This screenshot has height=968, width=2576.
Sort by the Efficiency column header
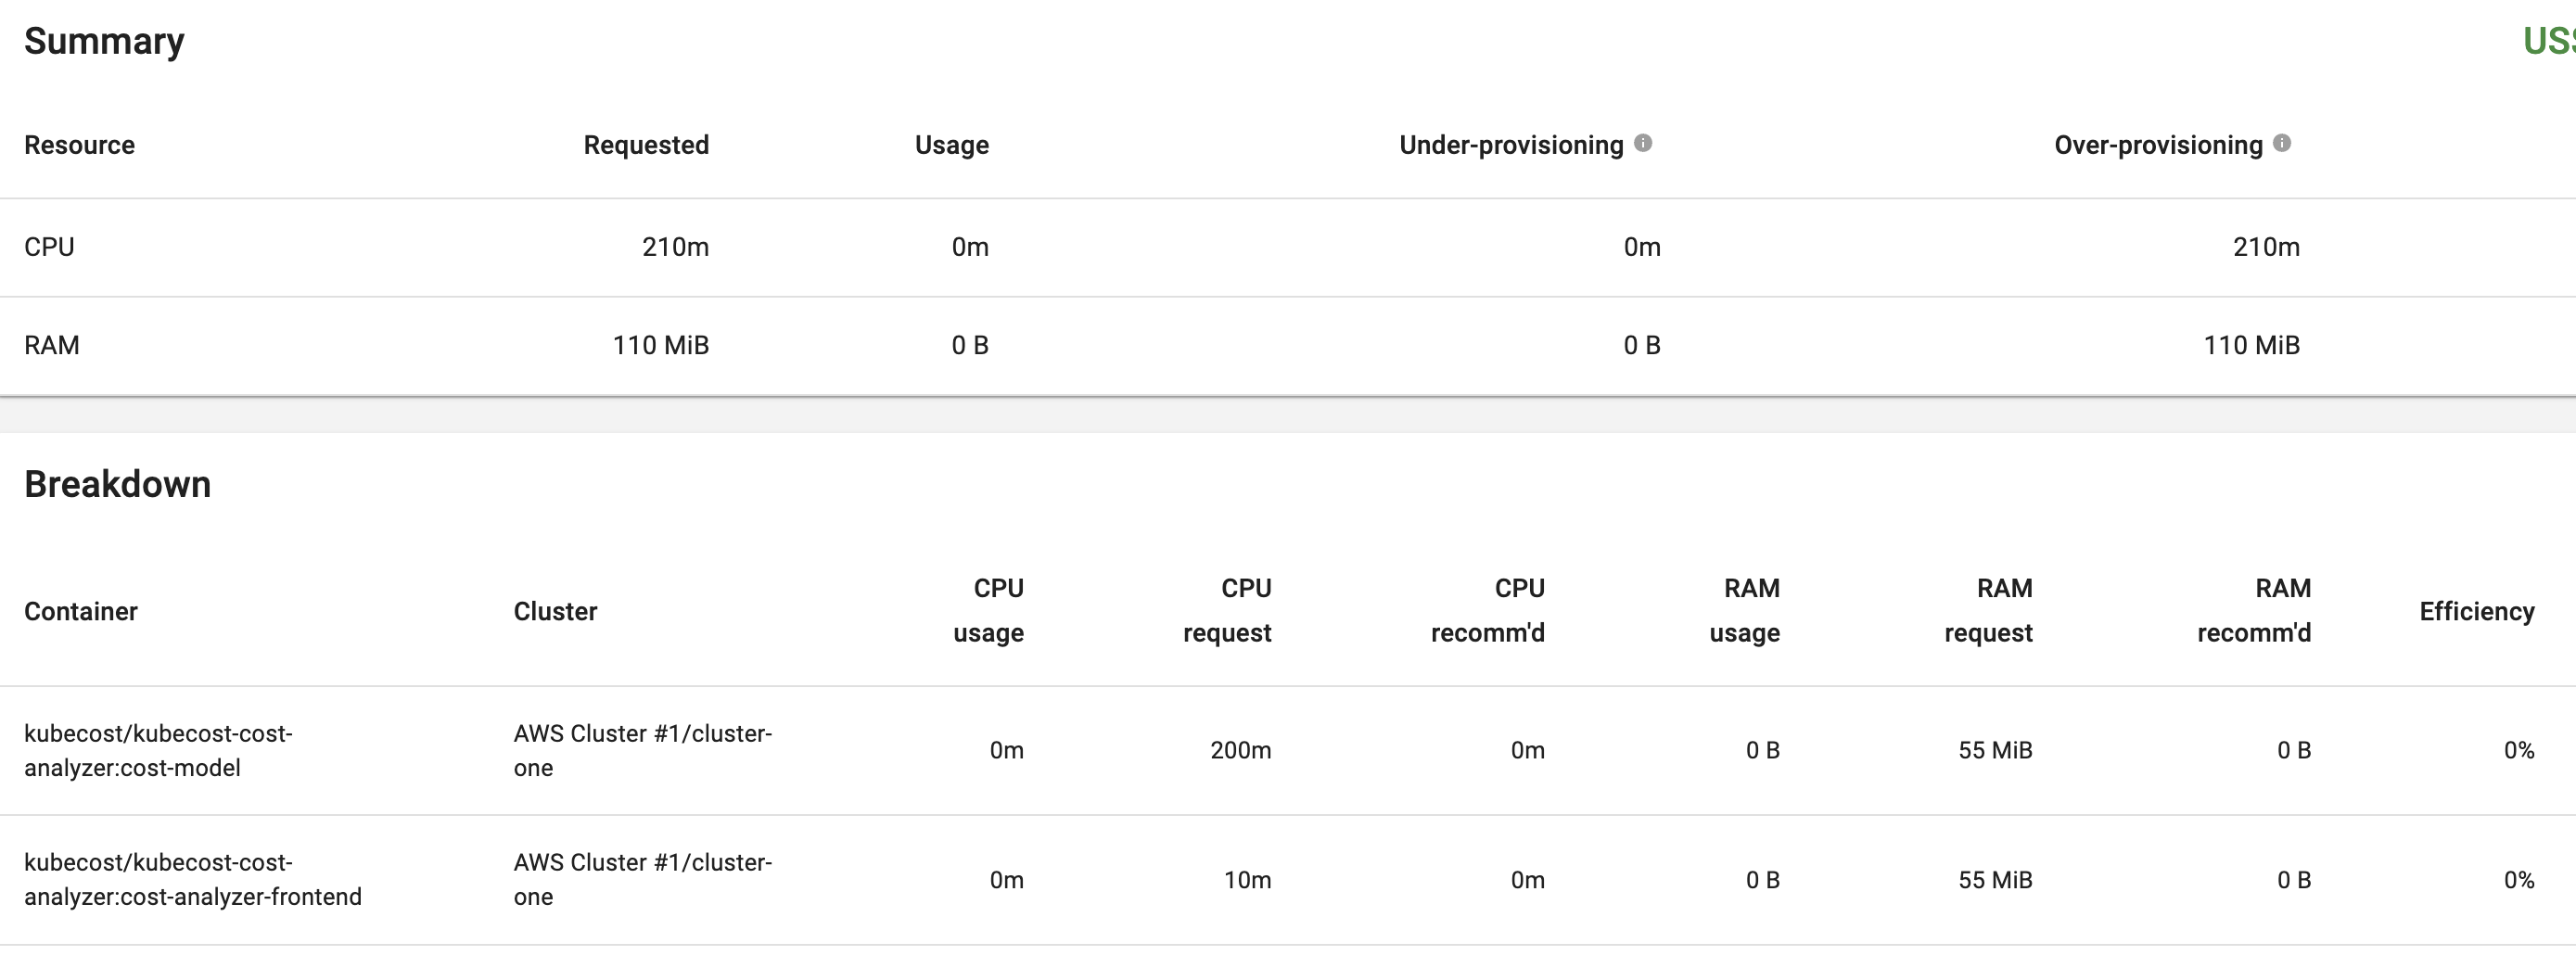[x=2476, y=610]
